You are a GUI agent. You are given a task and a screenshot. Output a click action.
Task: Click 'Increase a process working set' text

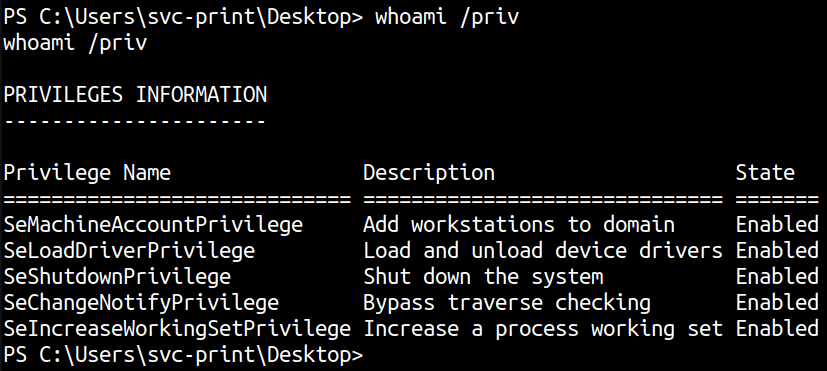click(x=543, y=329)
